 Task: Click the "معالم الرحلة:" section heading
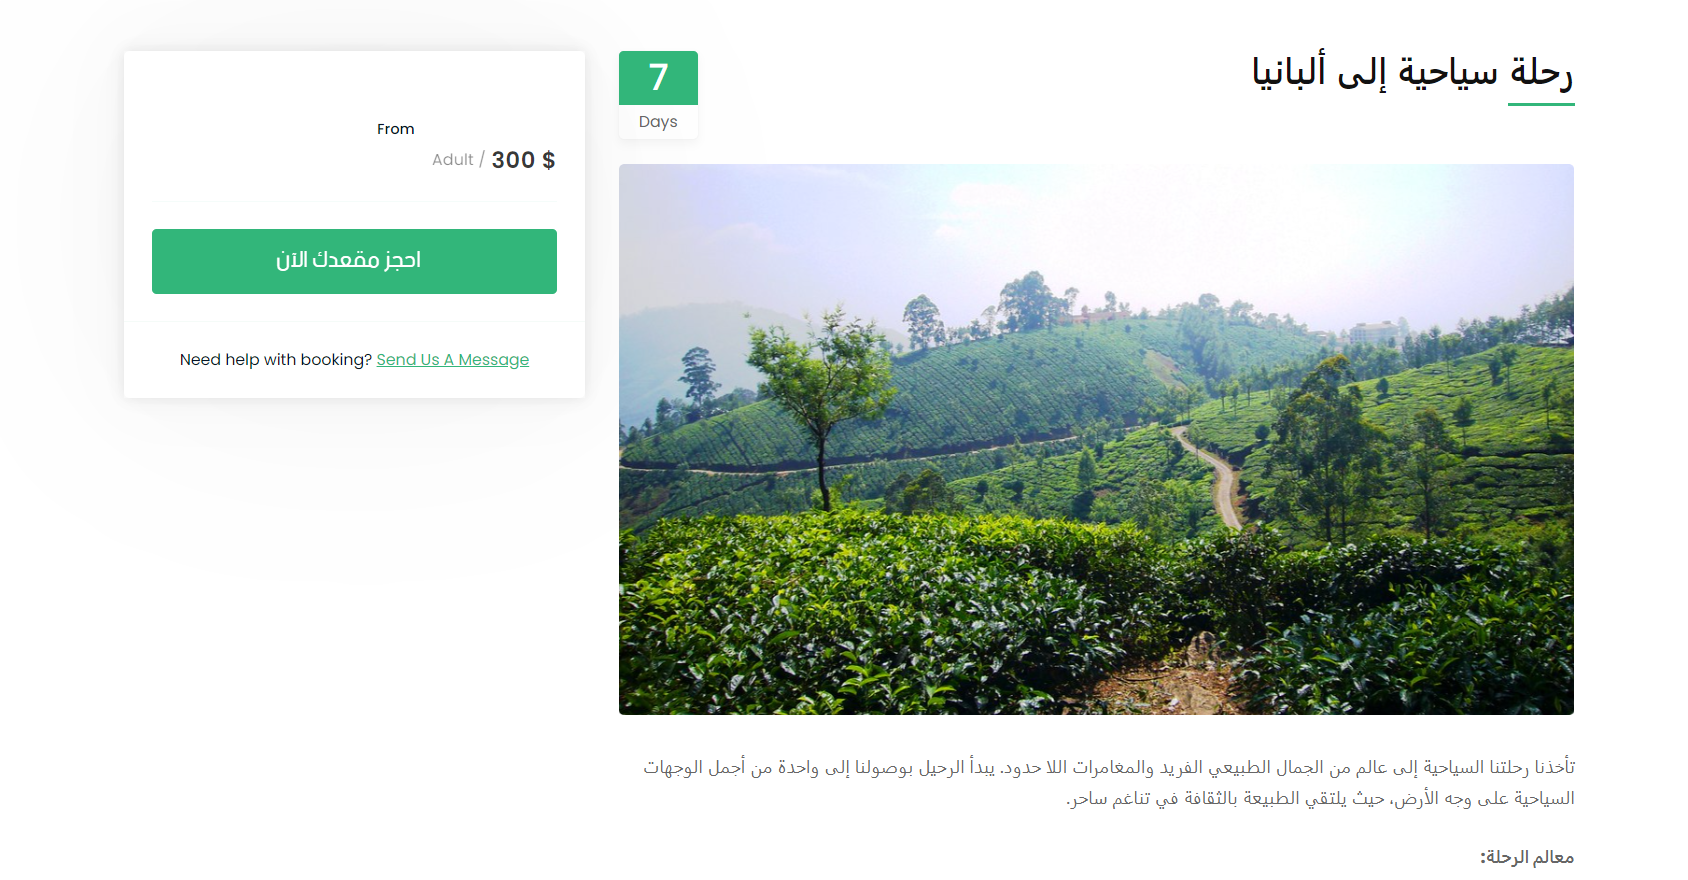[x=1527, y=857]
